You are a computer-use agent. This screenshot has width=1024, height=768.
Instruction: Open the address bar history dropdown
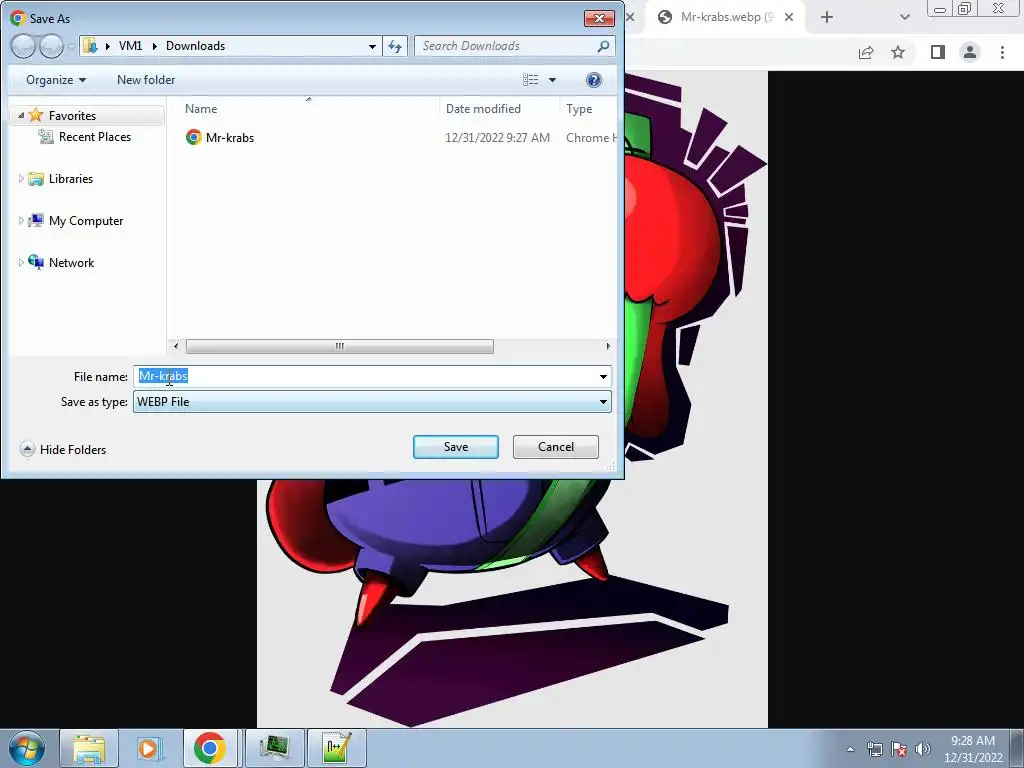(372, 46)
